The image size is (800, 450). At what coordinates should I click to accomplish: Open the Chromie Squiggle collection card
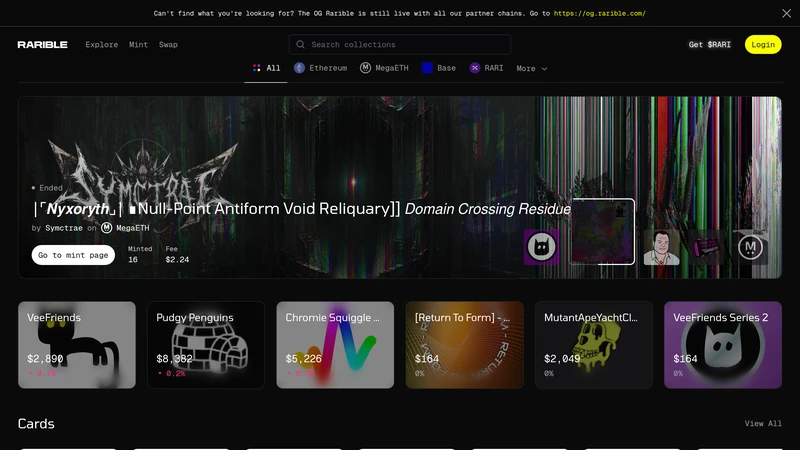click(335, 345)
